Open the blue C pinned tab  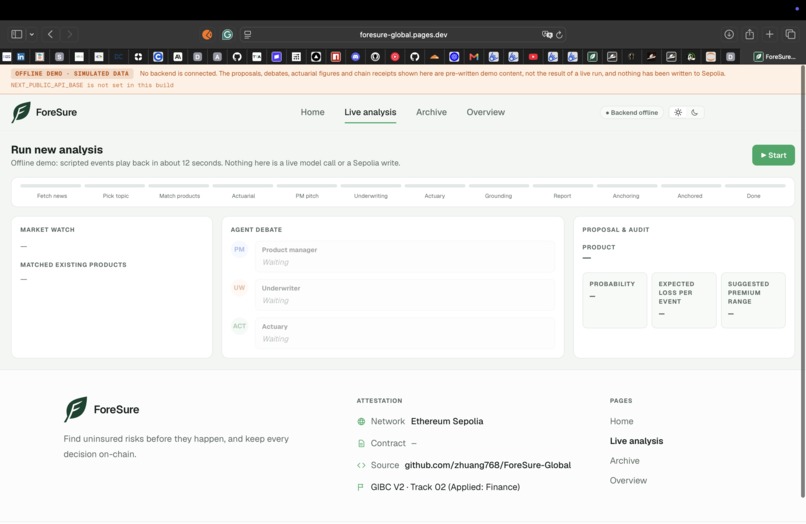pyautogui.click(x=158, y=57)
